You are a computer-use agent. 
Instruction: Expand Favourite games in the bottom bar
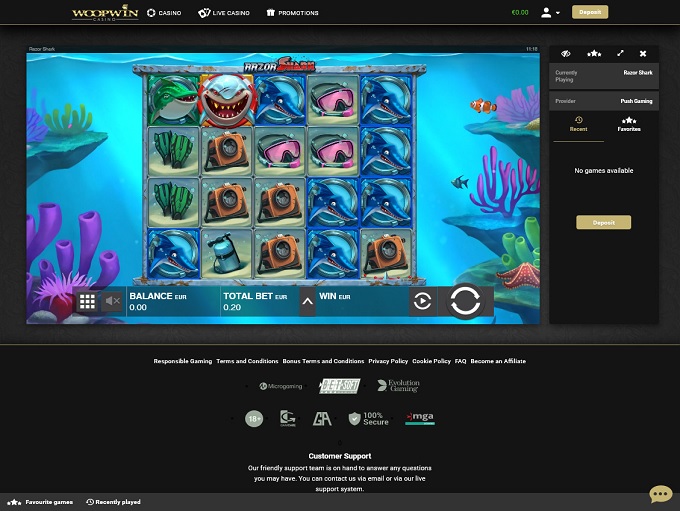[x=41, y=502]
